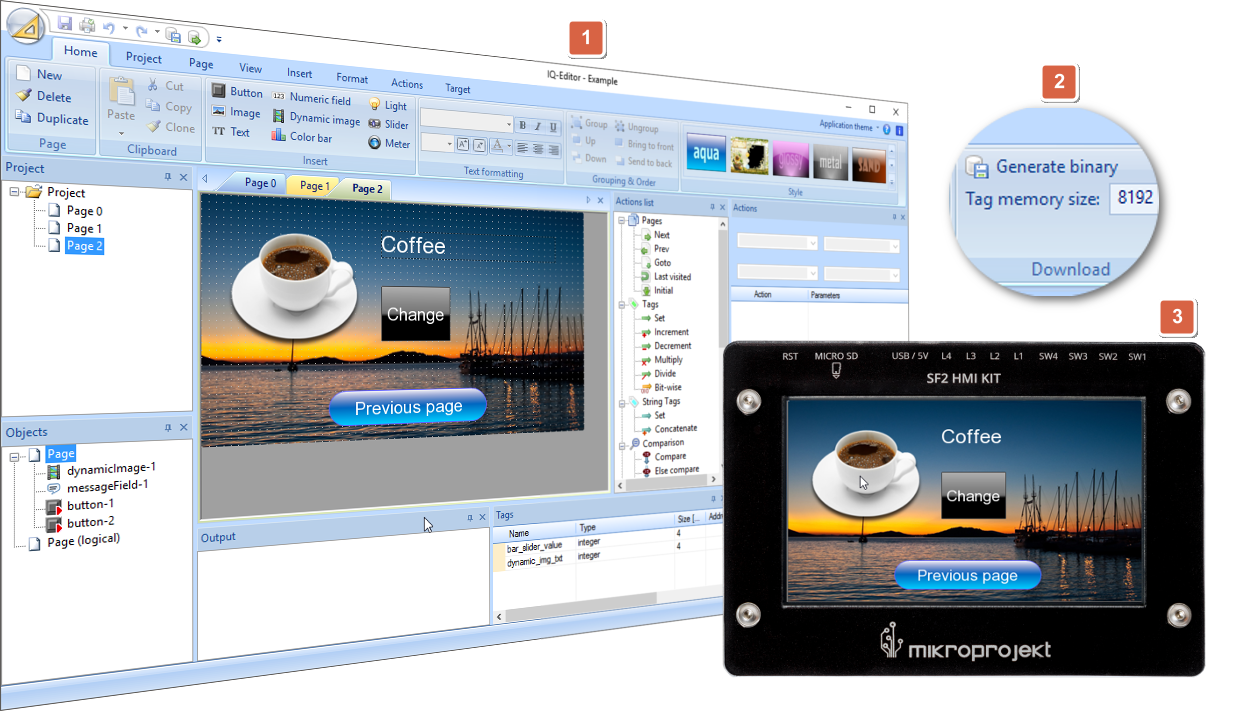Insert a Color bar object
The height and width of the screenshot is (711, 1238).
[x=302, y=137]
